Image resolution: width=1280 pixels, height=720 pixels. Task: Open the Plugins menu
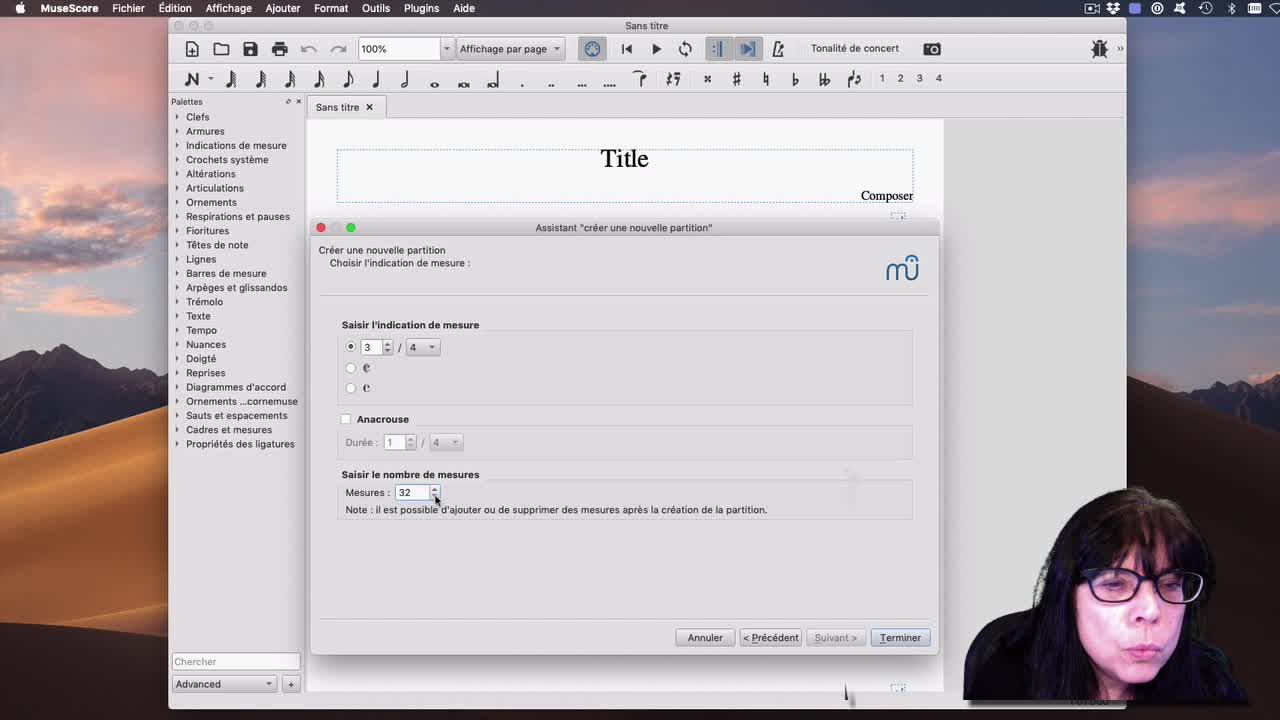(x=421, y=8)
